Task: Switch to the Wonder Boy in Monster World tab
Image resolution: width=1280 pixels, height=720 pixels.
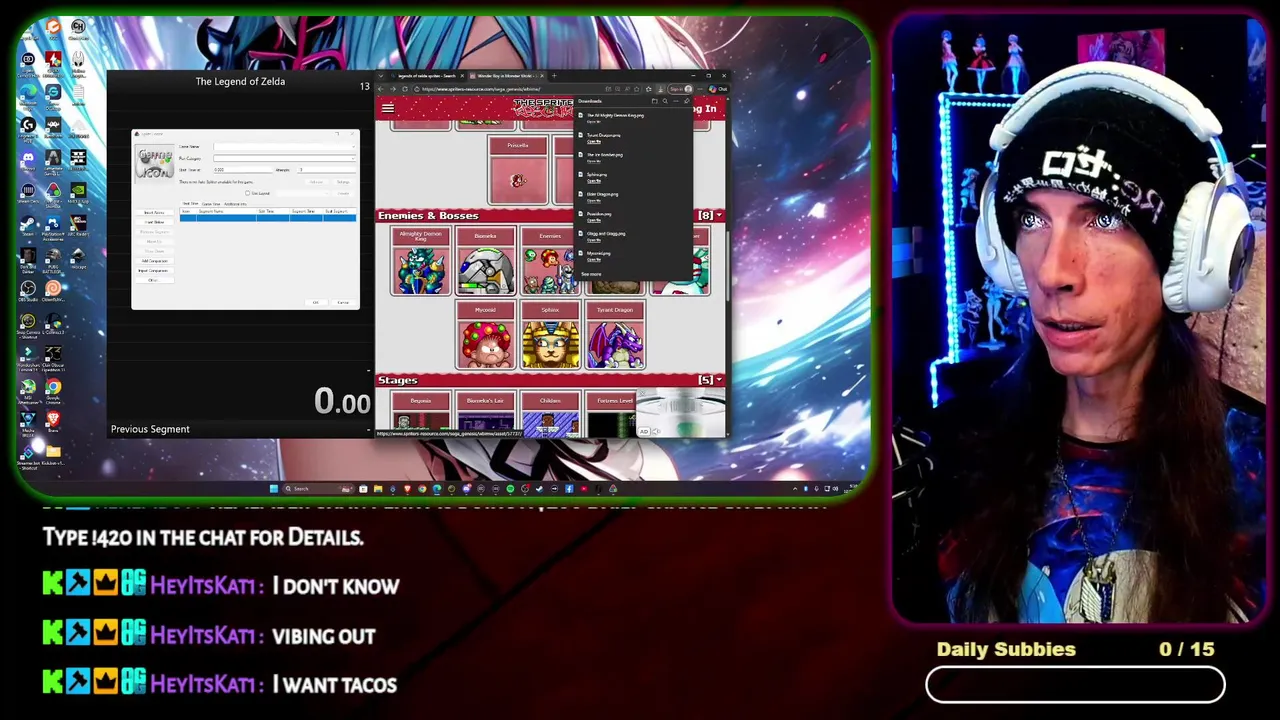Action: pyautogui.click(x=507, y=76)
